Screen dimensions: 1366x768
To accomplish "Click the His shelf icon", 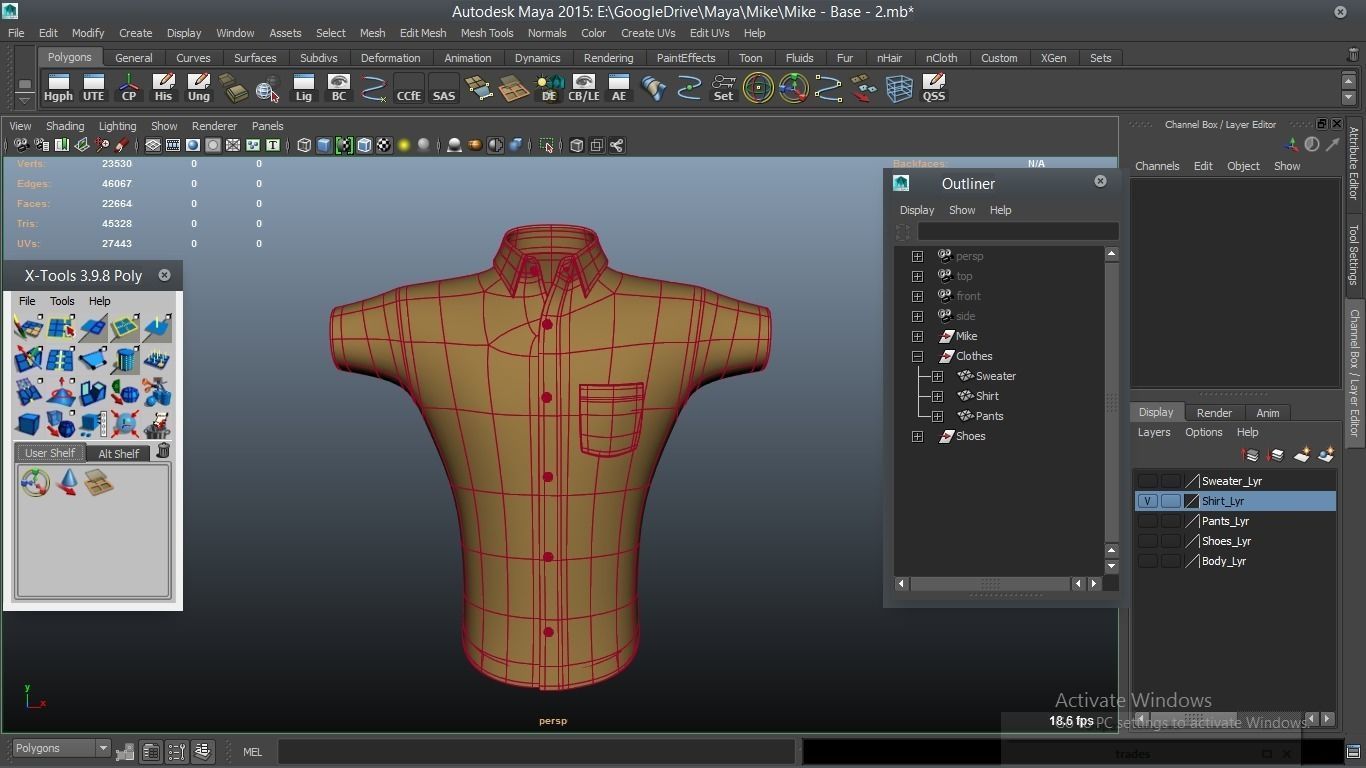I will pos(163,88).
